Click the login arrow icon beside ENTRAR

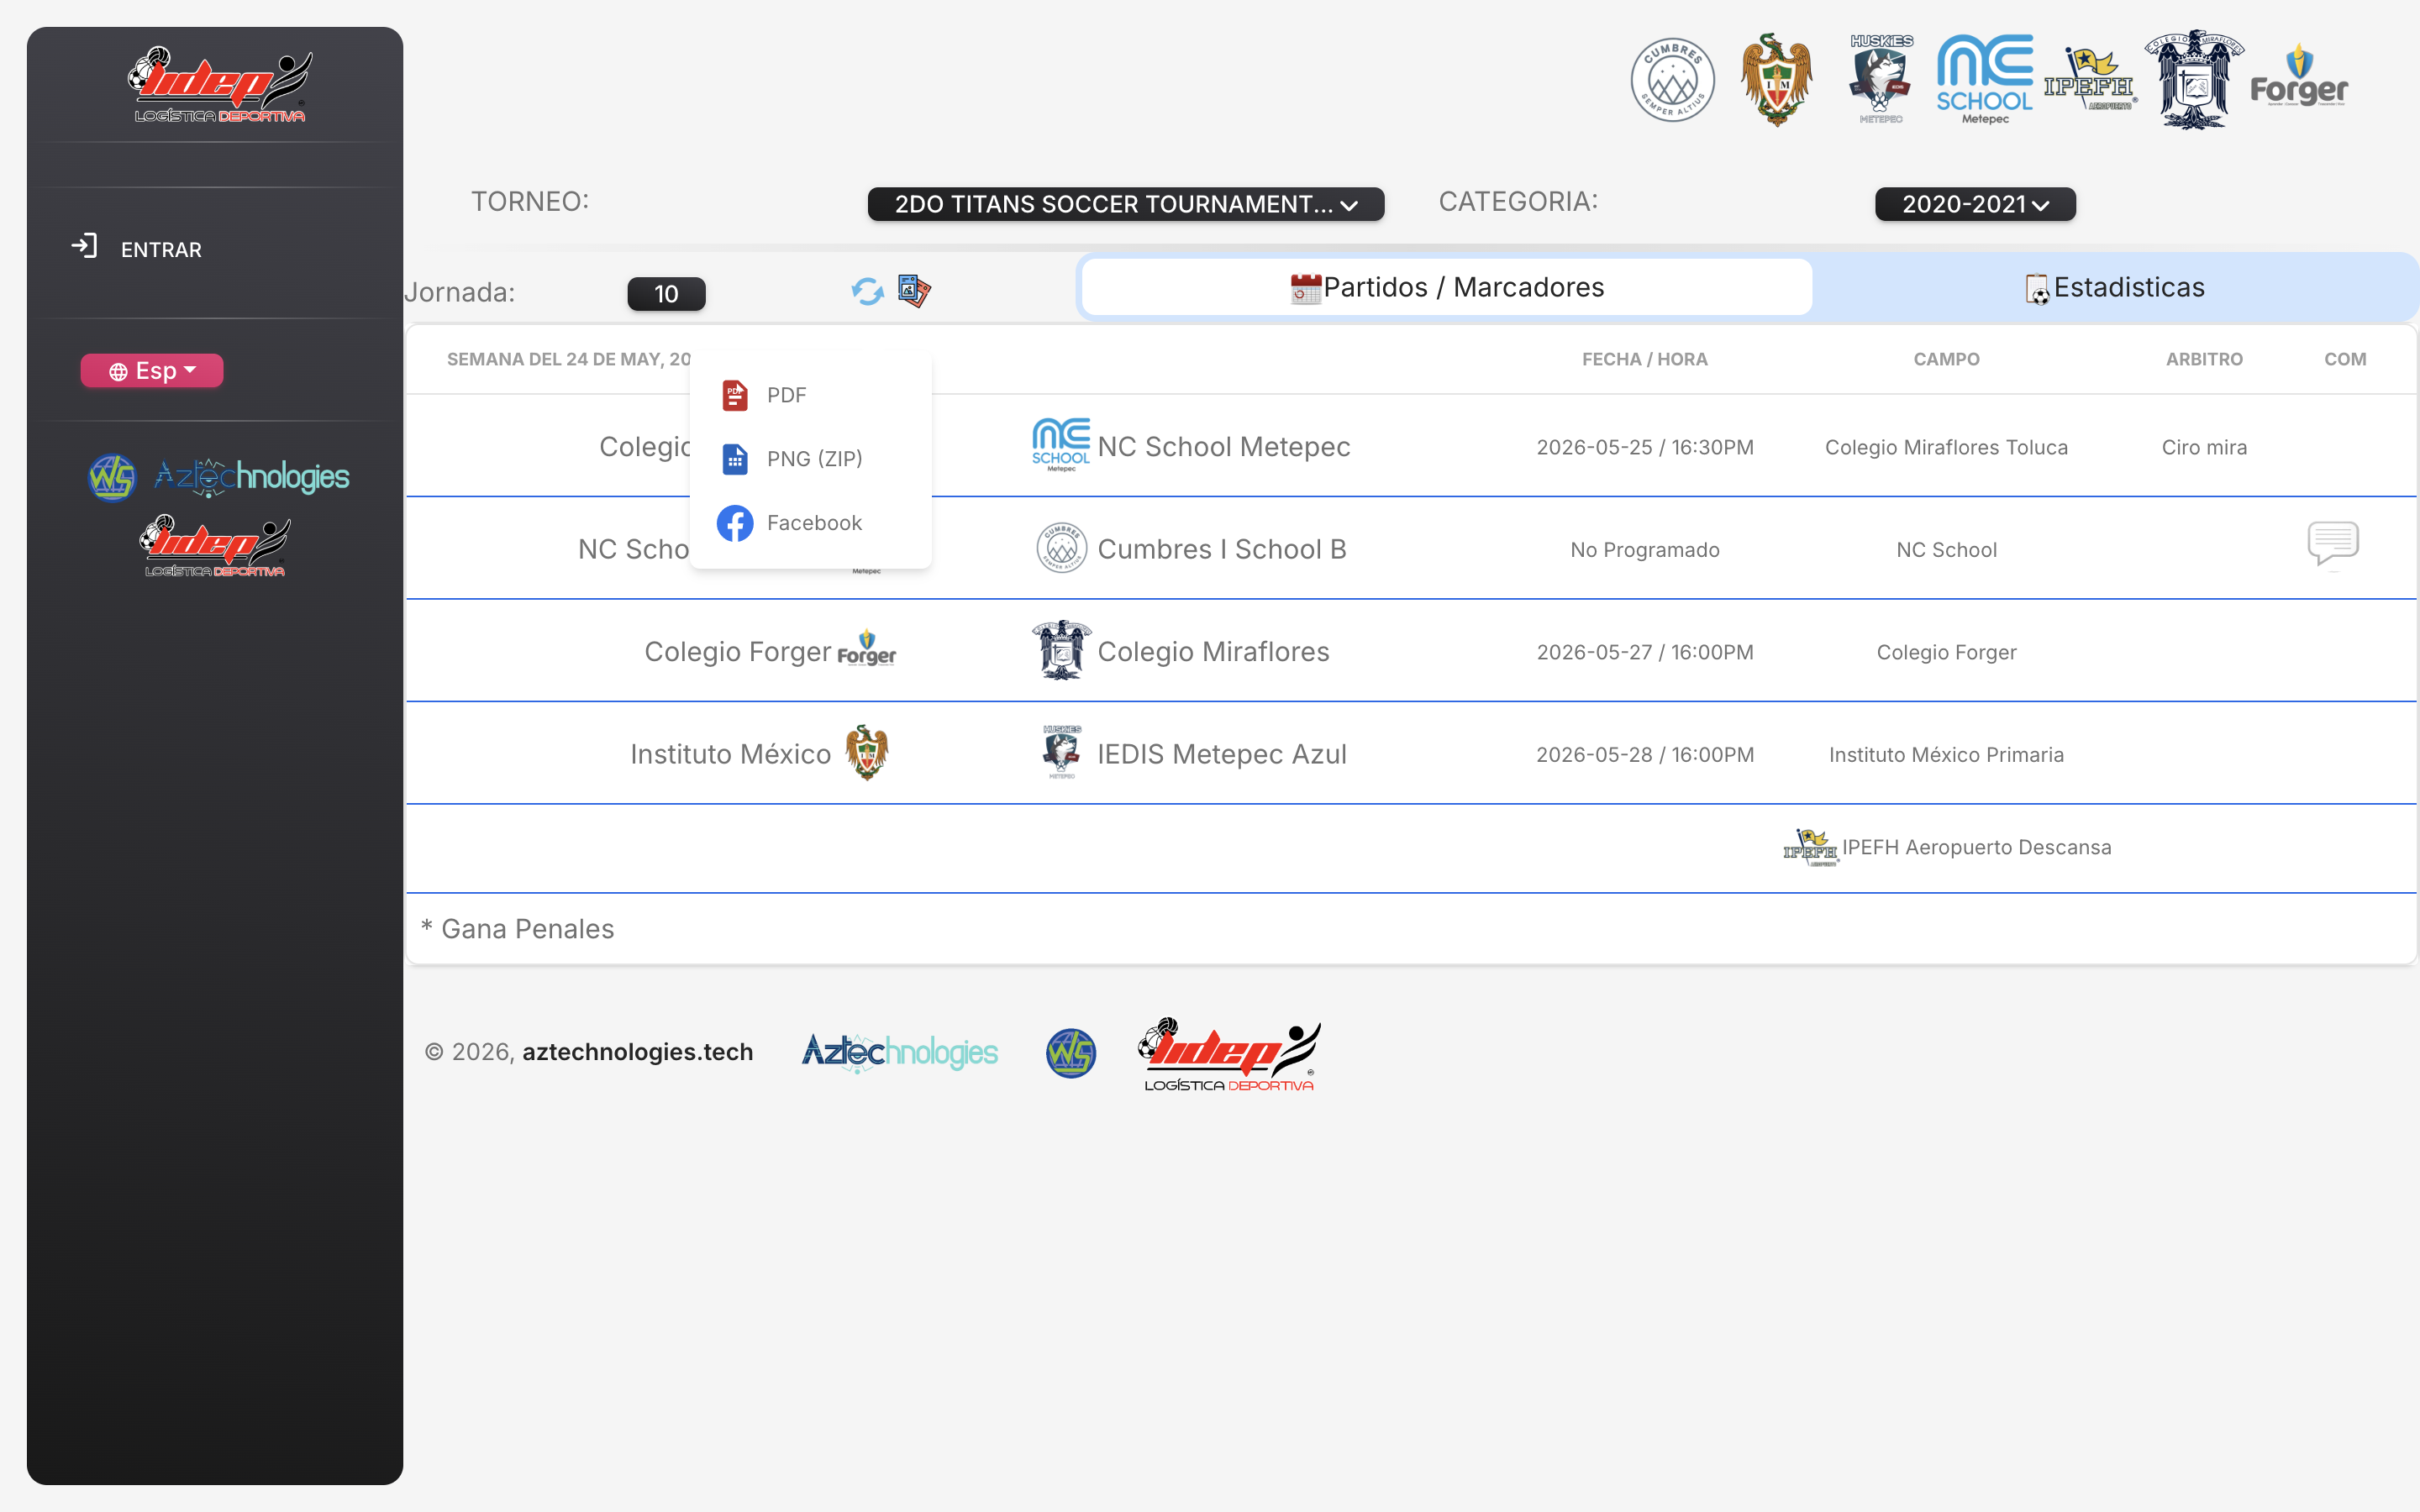[x=85, y=246]
